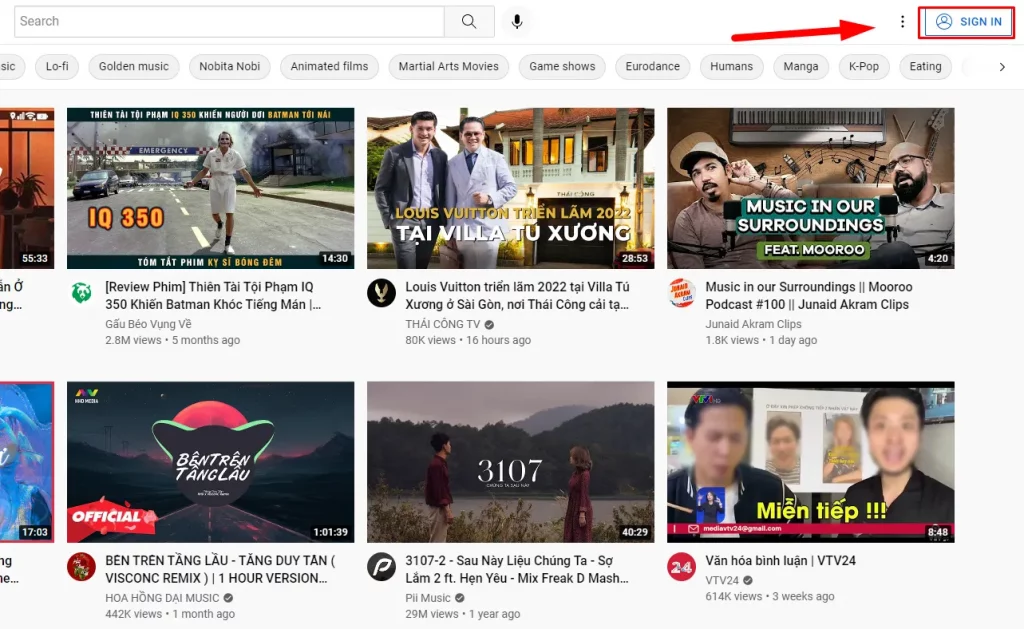
Task: Select the Nobita Nobi chip
Action: [229, 66]
